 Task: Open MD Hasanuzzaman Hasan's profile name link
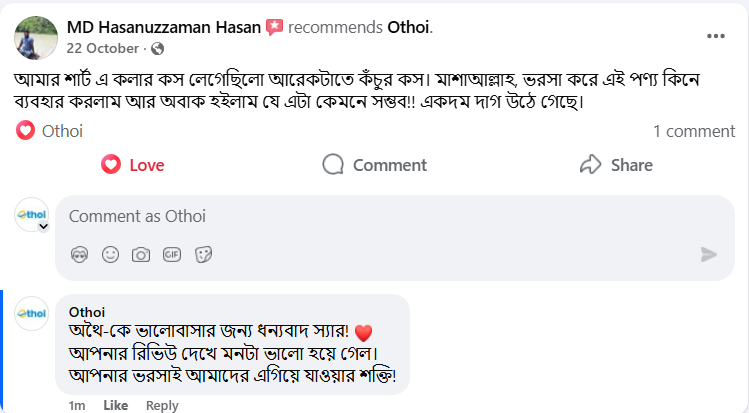click(164, 27)
